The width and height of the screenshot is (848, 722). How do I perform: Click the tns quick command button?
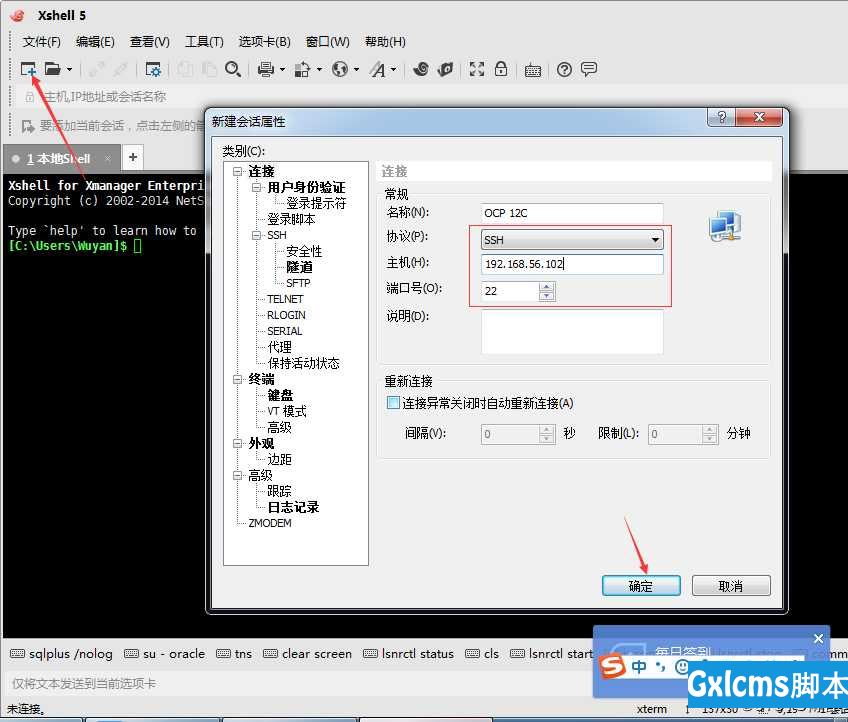pos(234,654)
